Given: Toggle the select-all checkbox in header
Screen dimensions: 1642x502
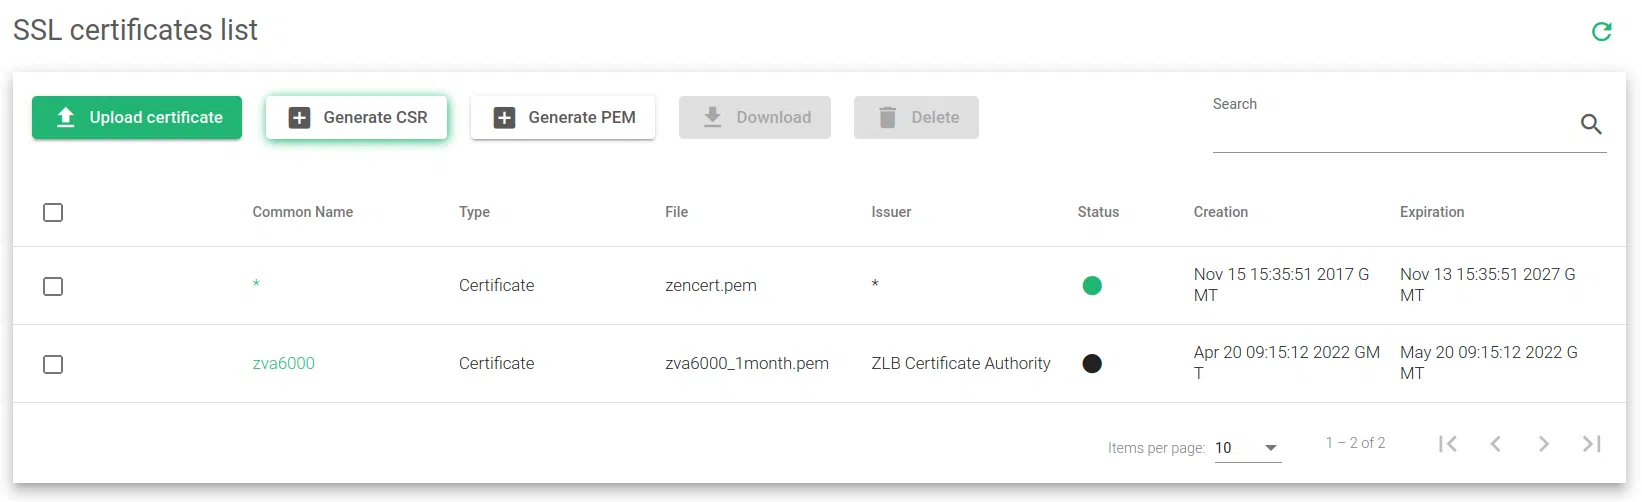Looking at the screenshot, I should (x=53, y=212).
